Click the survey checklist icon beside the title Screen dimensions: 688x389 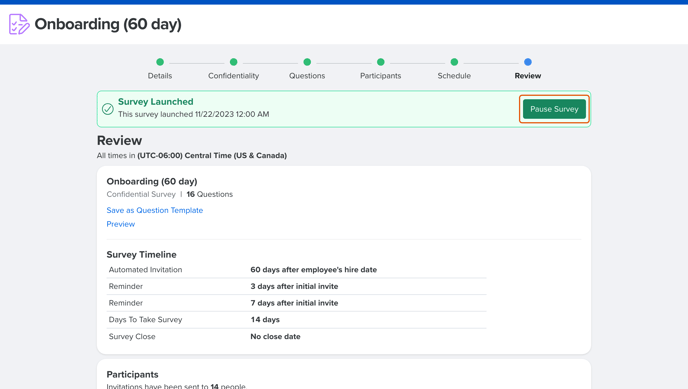point(19,24)
